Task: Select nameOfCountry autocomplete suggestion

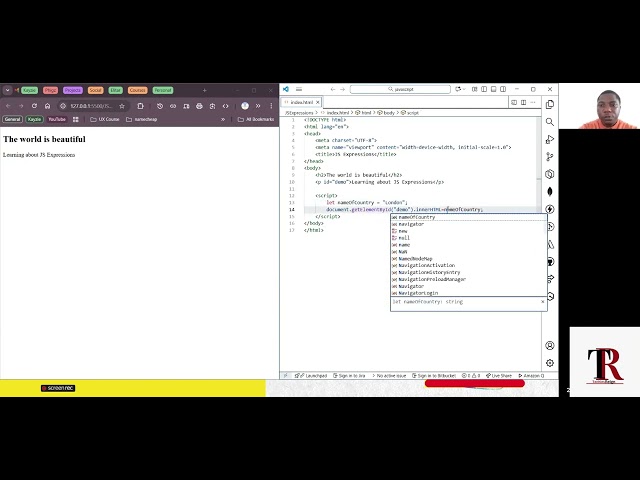Action: [469, 217]
